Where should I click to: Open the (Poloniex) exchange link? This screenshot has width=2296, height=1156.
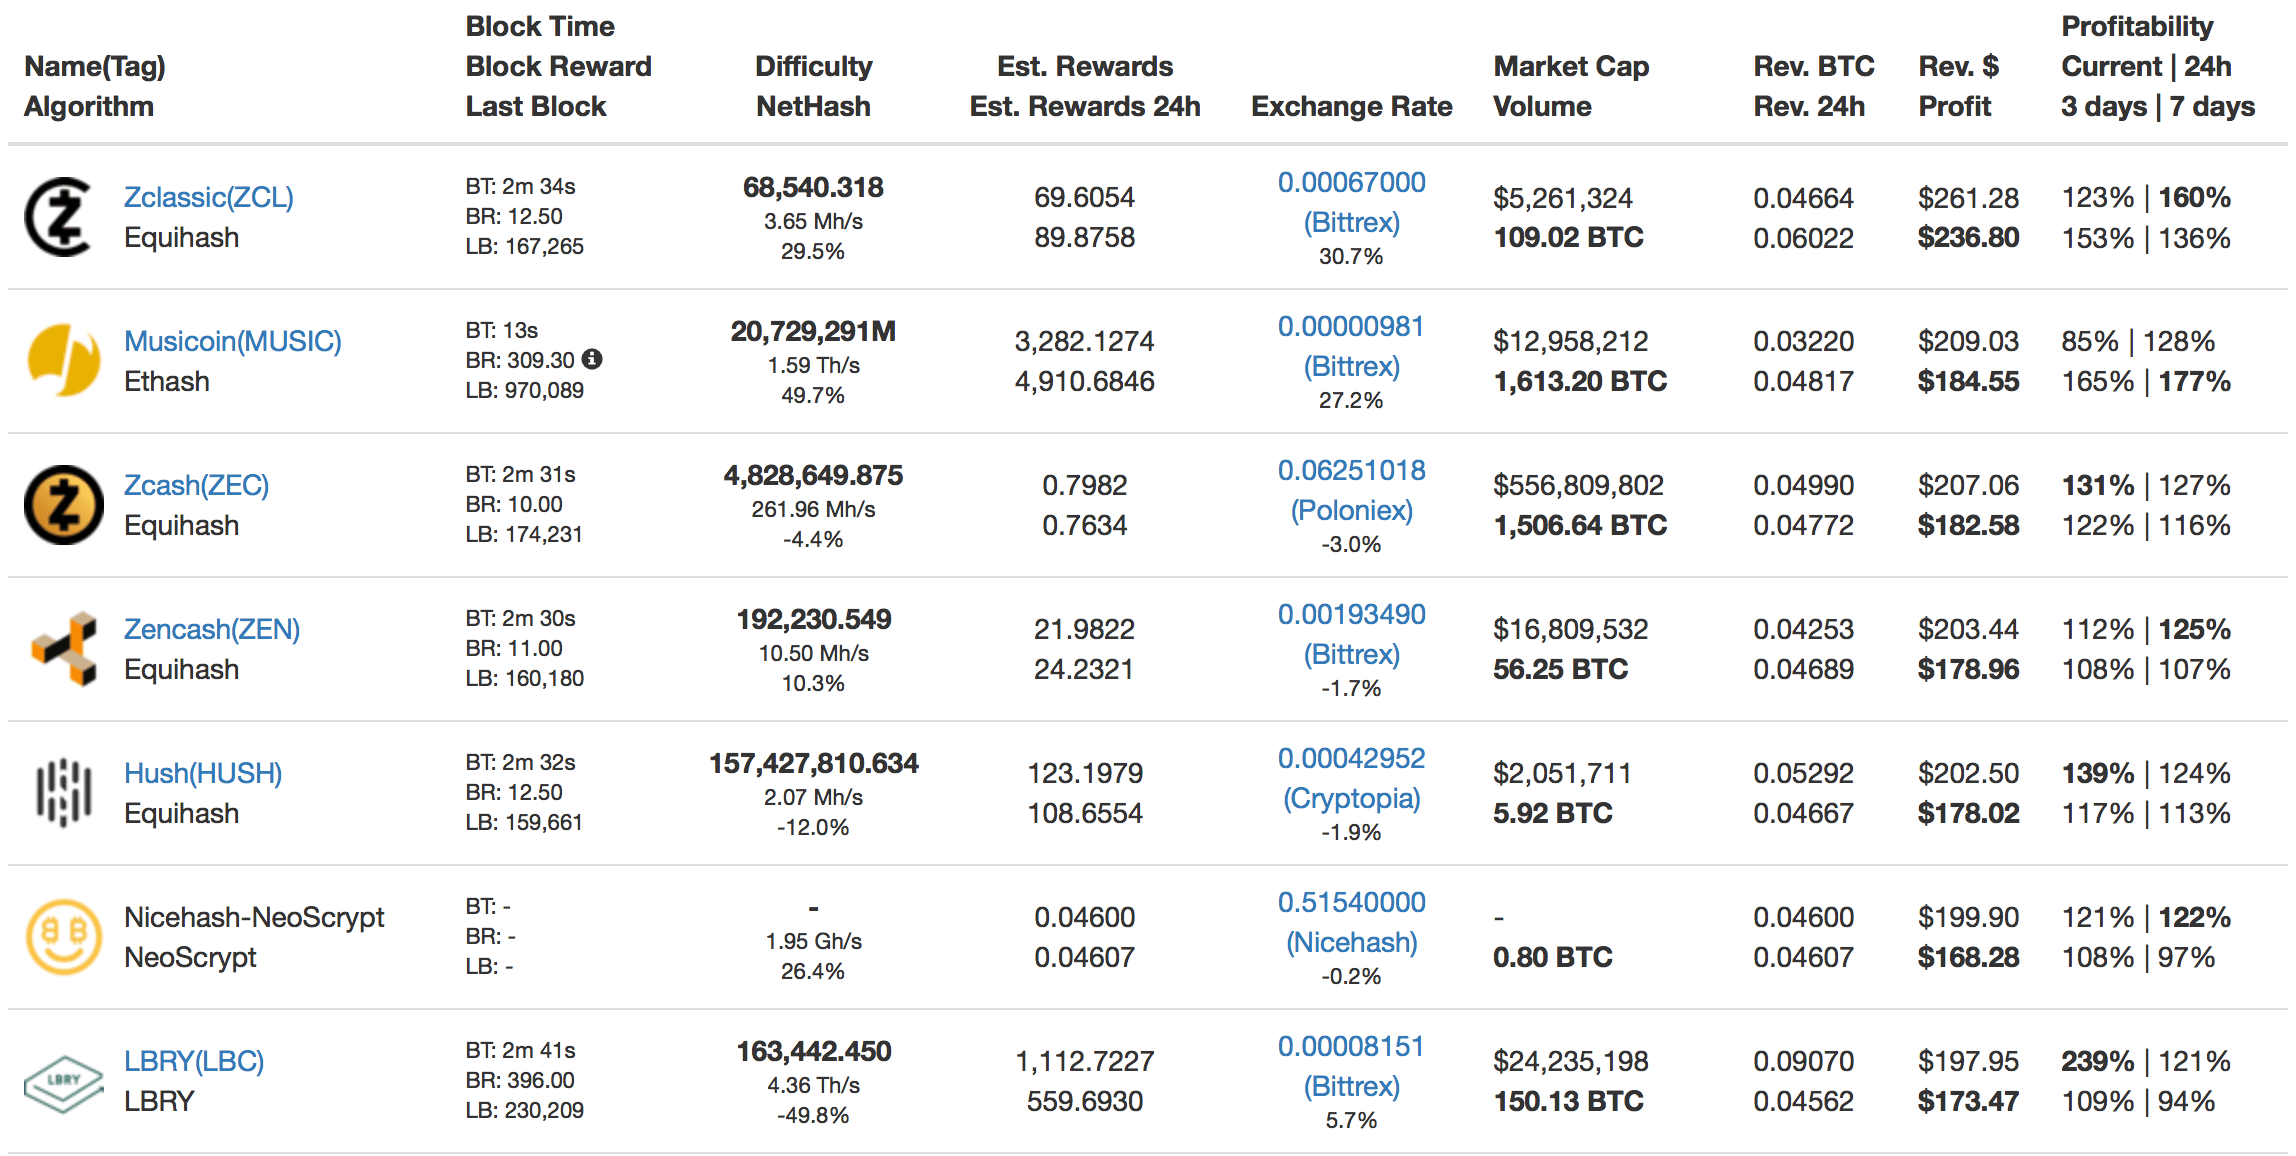(1351, 511)
